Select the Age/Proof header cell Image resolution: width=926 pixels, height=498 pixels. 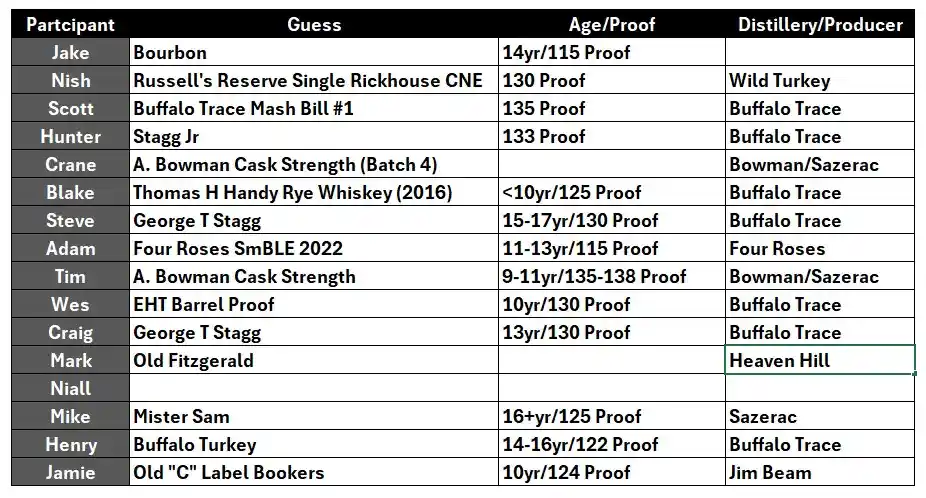611,24
